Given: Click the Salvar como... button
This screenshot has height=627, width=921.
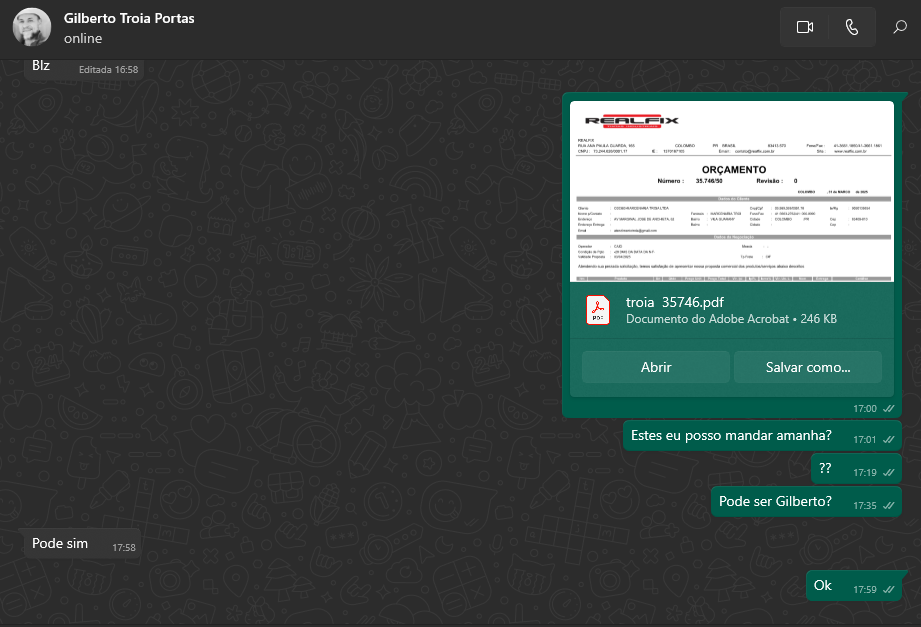Looking at the screenshot, I should (x=807, y=367).
